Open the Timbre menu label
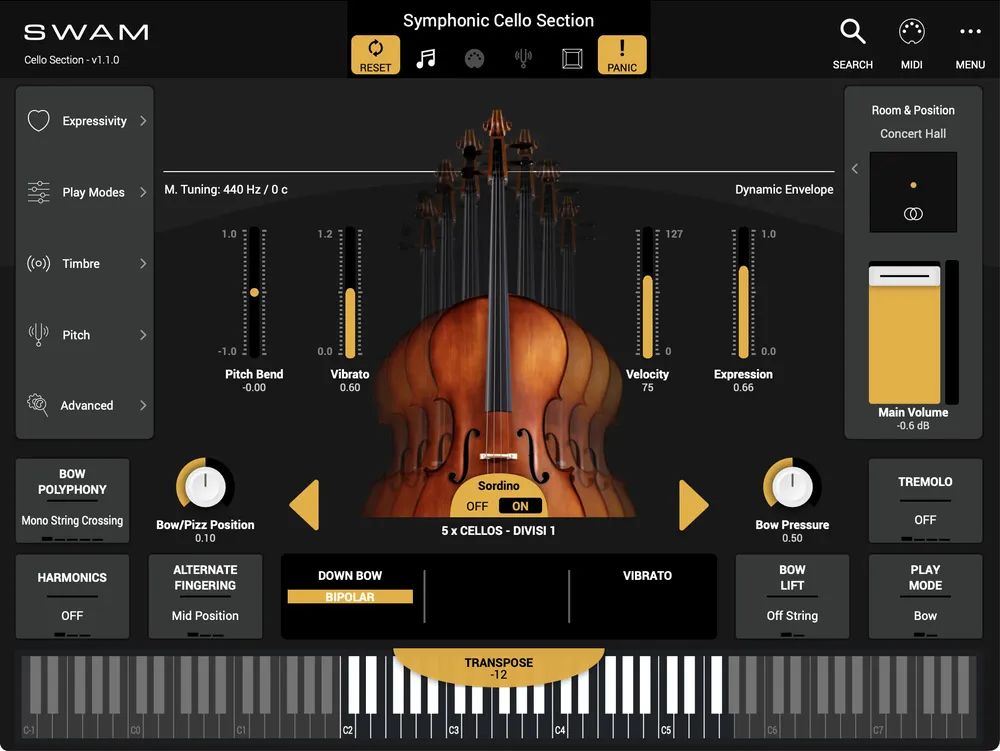The height and width of the screenshot is (751, 1000). tap(81, 263)
